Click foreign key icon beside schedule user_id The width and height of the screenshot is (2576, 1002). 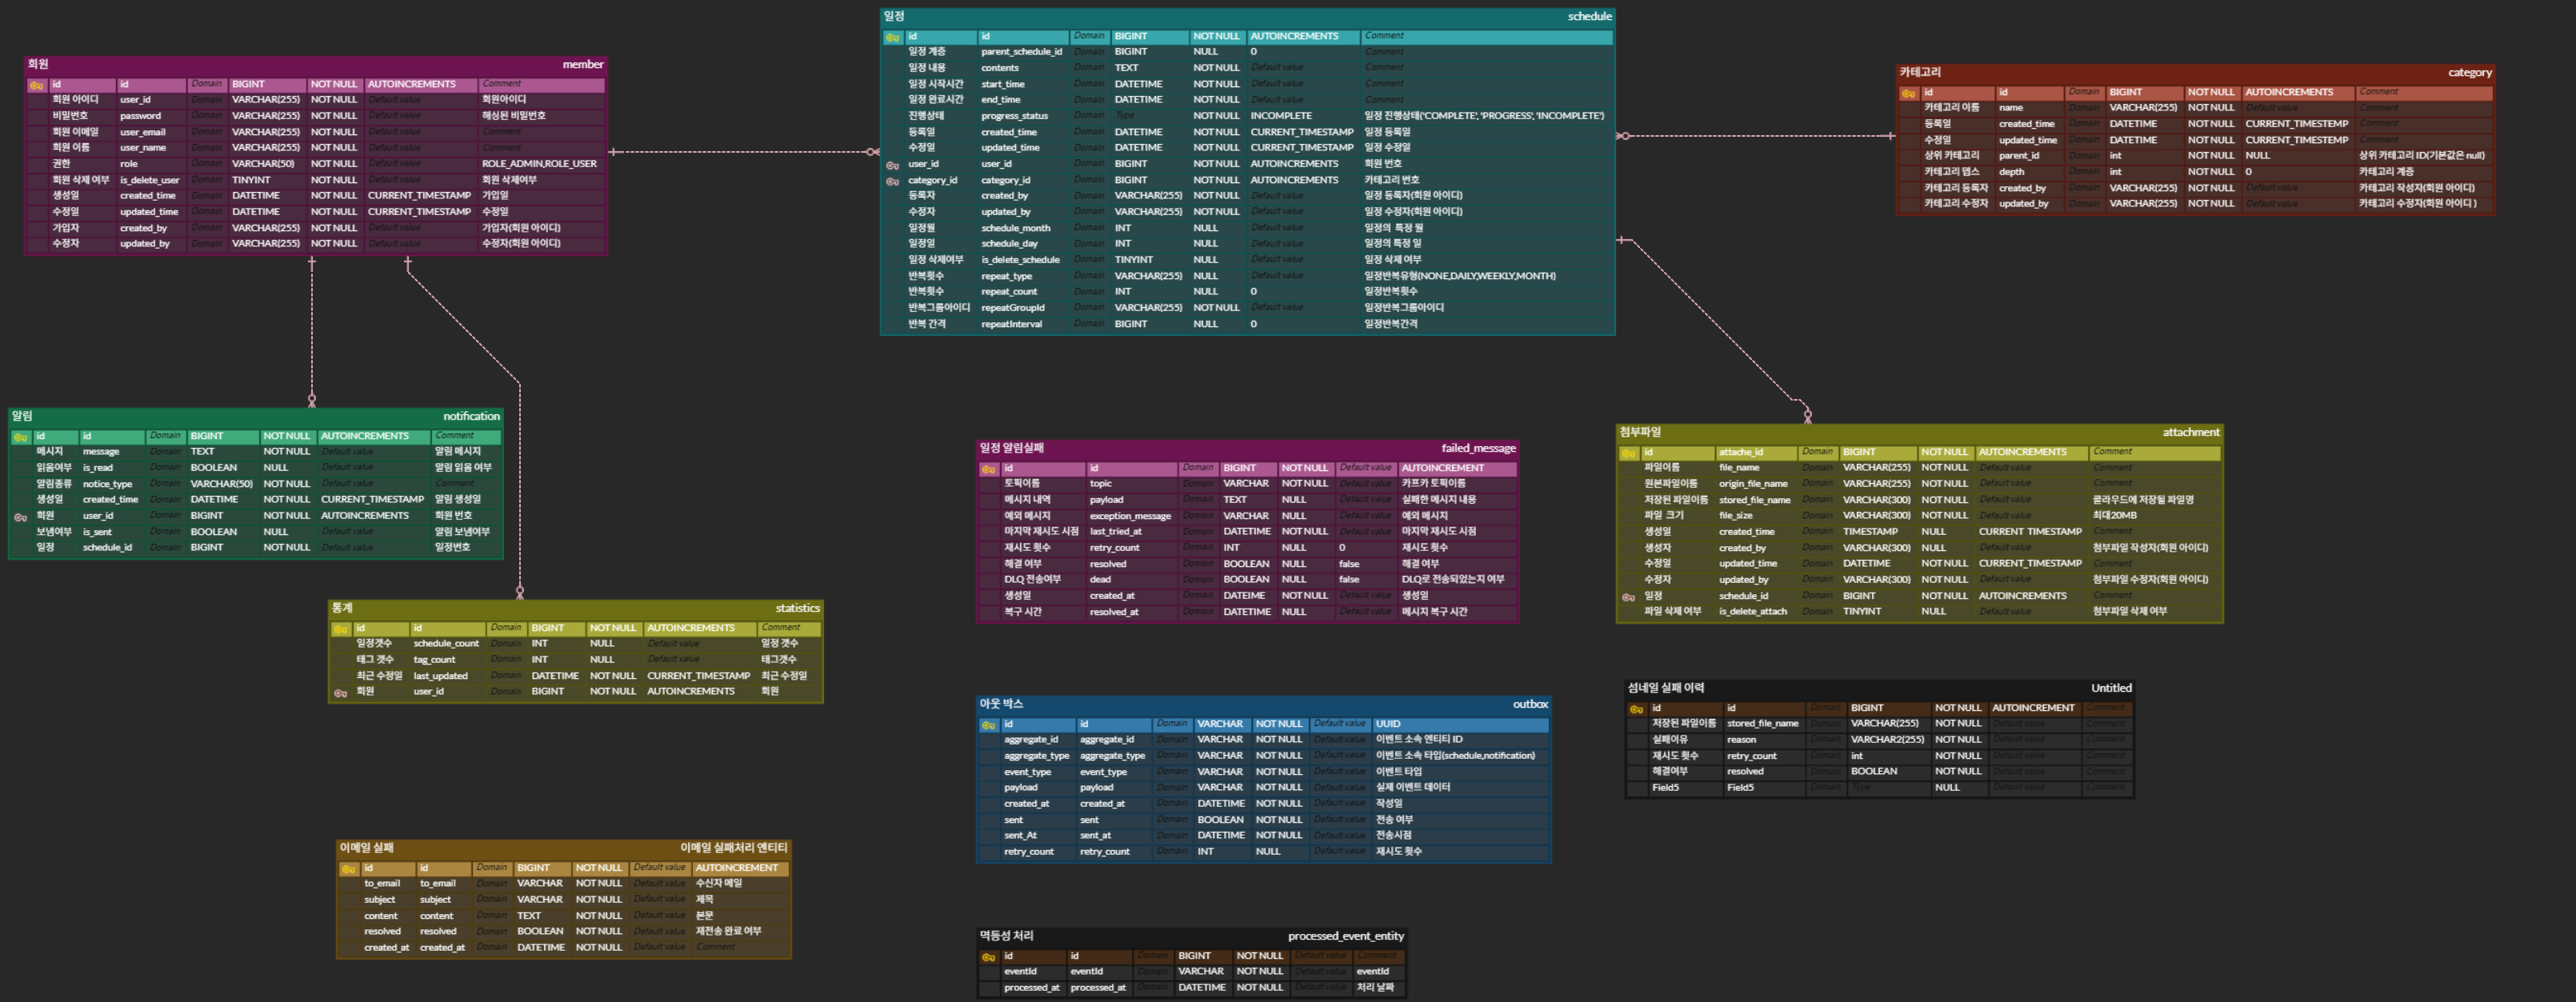(892, 165)
